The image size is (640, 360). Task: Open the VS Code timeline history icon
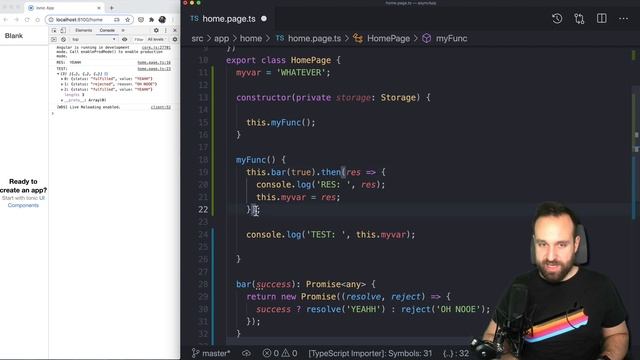tap(557, 18)
